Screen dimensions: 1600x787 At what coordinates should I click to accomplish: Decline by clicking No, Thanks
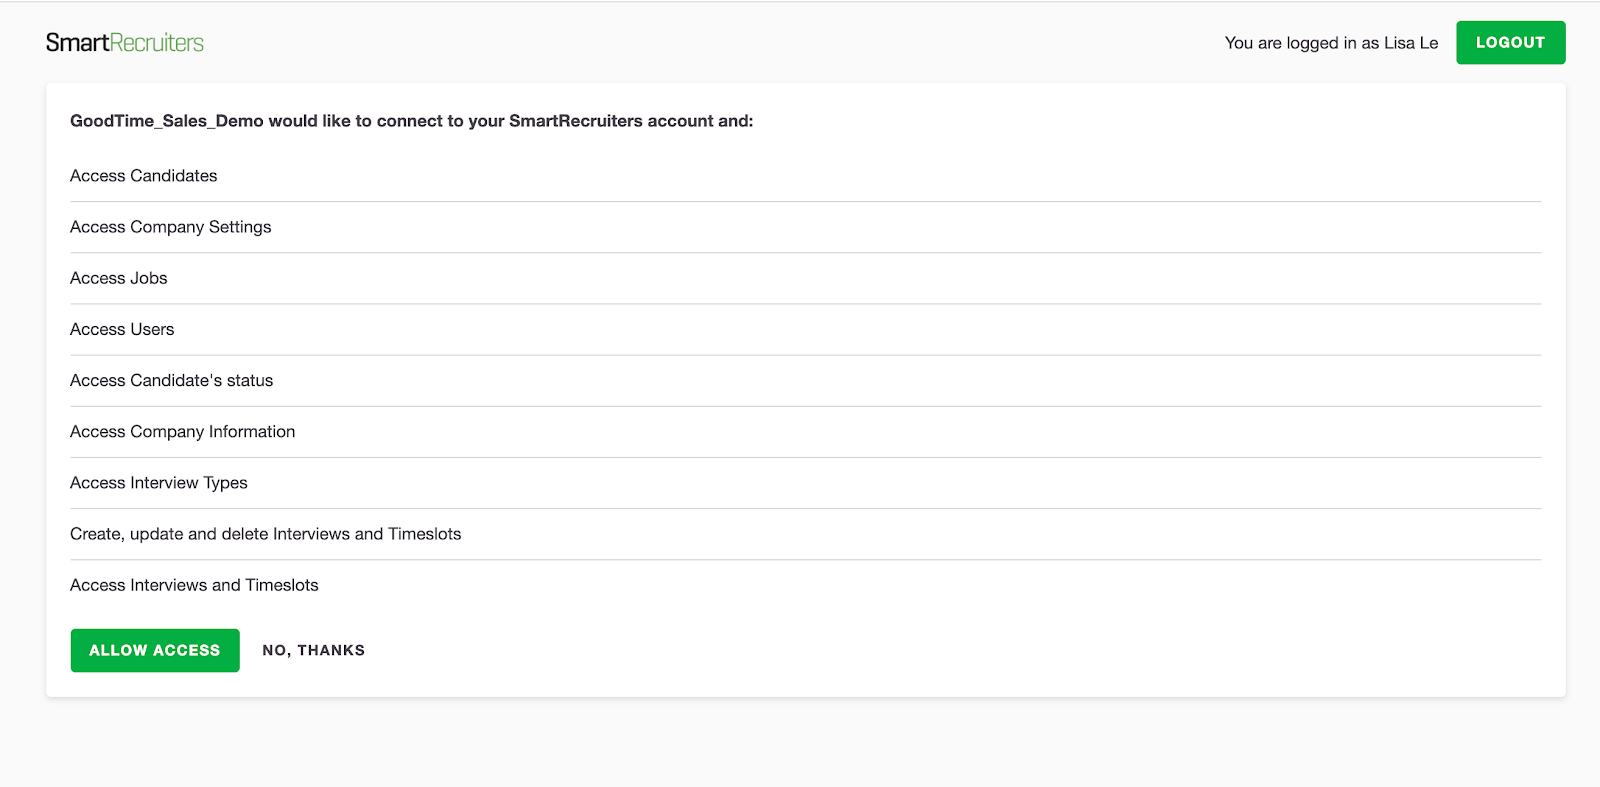313,650
